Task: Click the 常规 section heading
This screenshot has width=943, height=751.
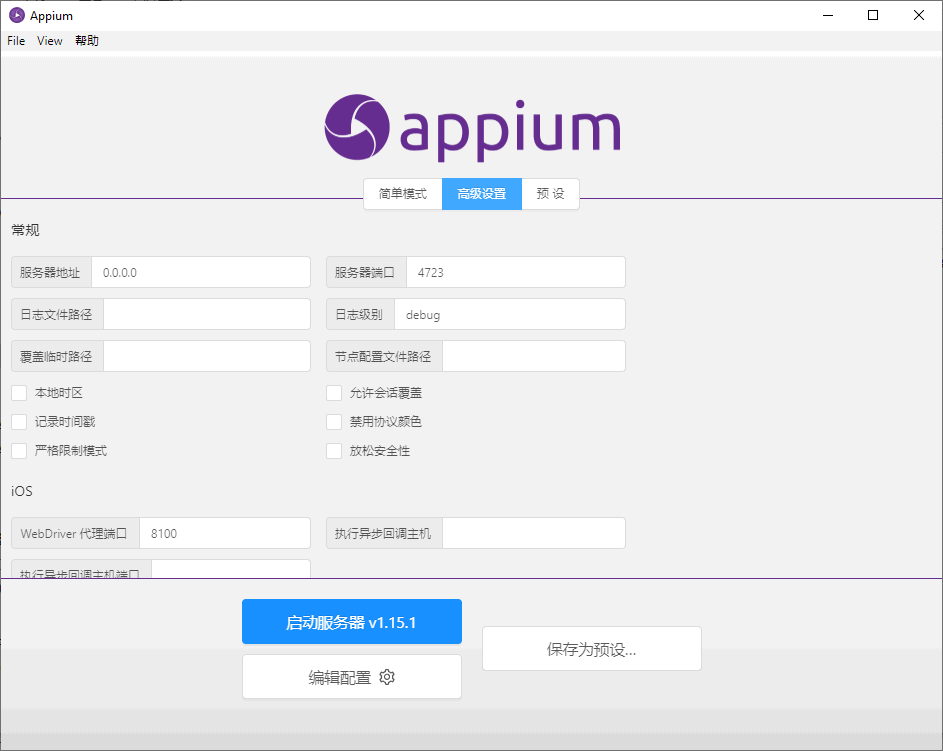Action: pos(25,230)
